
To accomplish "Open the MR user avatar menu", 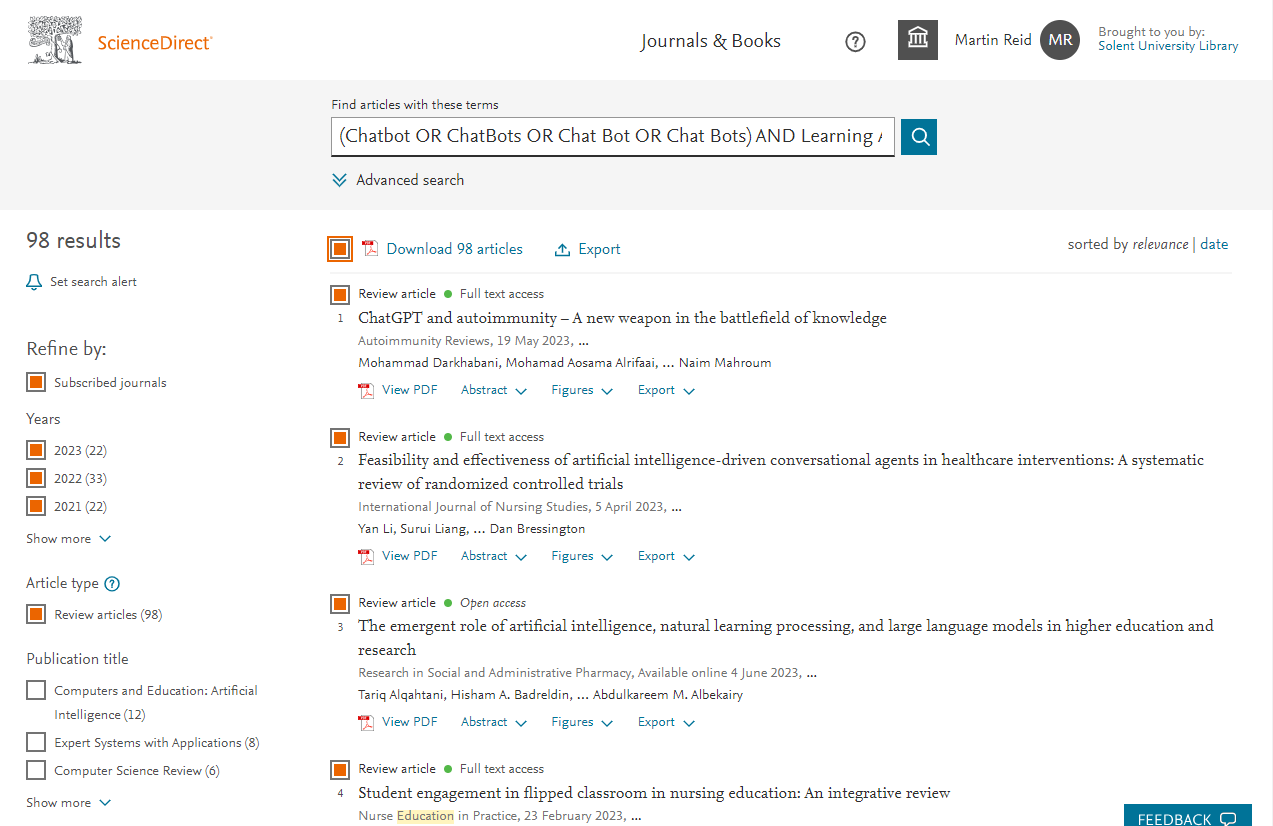I will tap(1059, 40).
